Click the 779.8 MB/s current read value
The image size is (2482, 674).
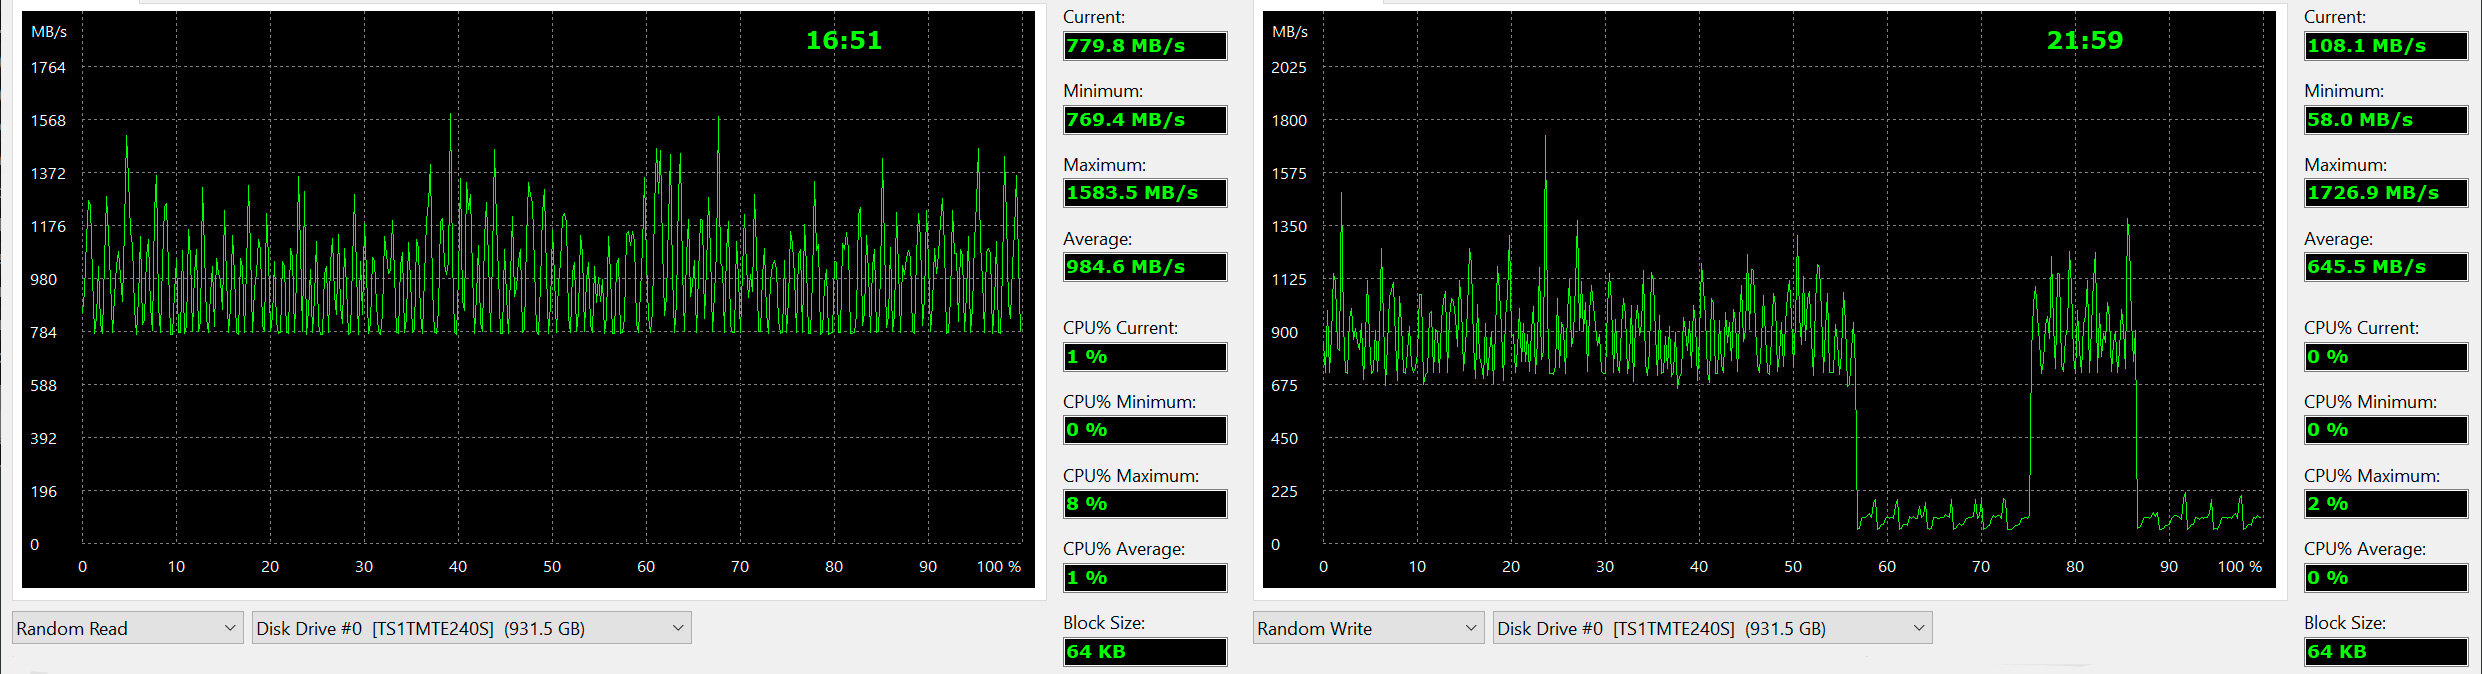pyautogui.click(x=1145, y=46)
